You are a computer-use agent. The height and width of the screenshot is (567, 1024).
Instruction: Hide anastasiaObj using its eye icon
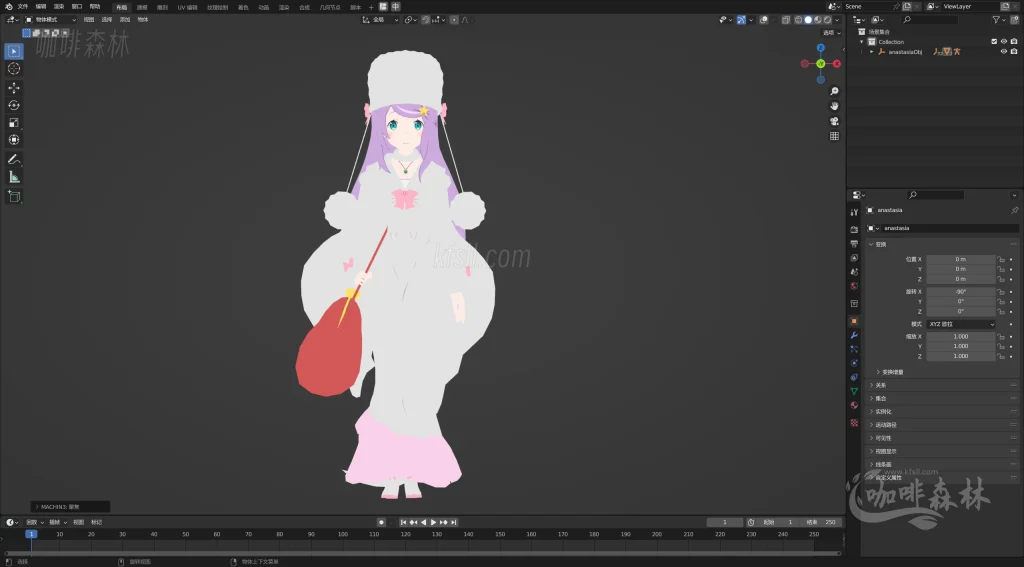click(x=1004, y=52)
